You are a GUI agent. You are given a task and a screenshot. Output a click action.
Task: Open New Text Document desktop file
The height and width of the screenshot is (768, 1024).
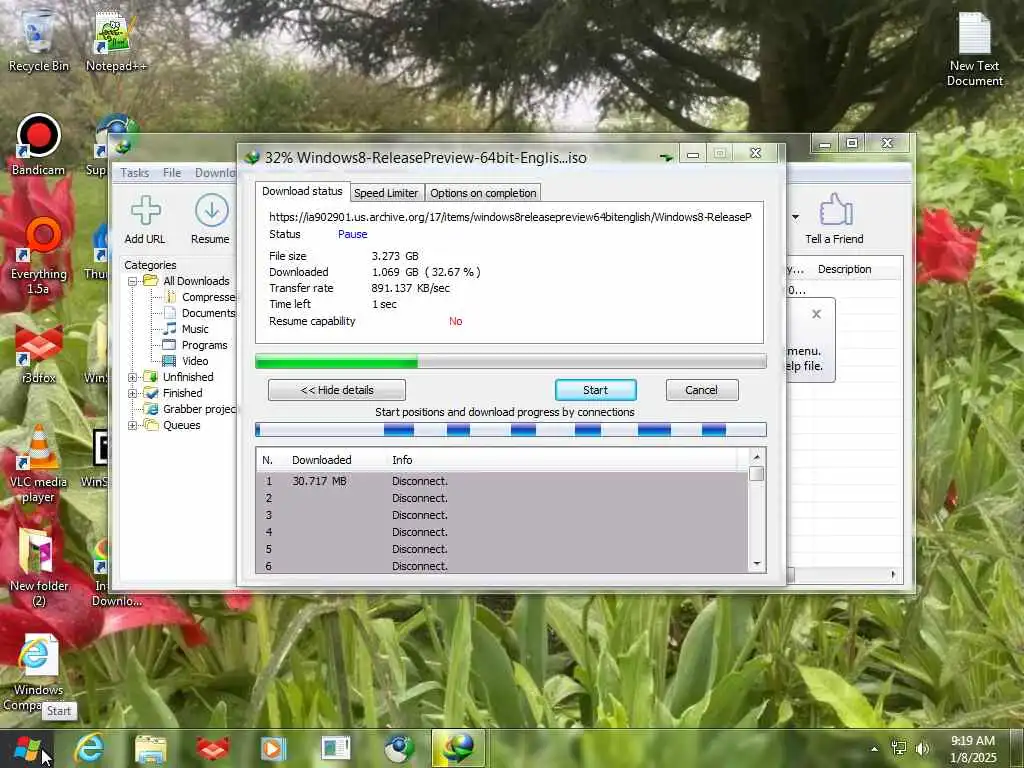click(x=974, y=50)
